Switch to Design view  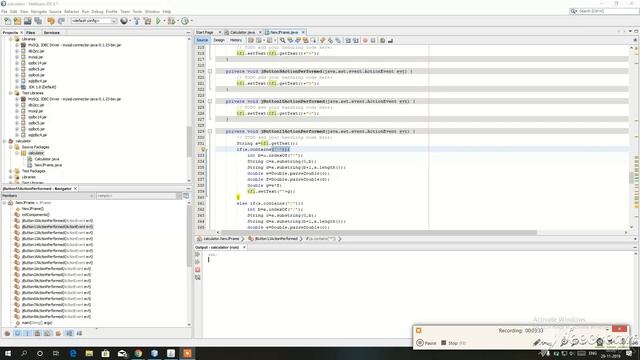[x=219, y=40]
